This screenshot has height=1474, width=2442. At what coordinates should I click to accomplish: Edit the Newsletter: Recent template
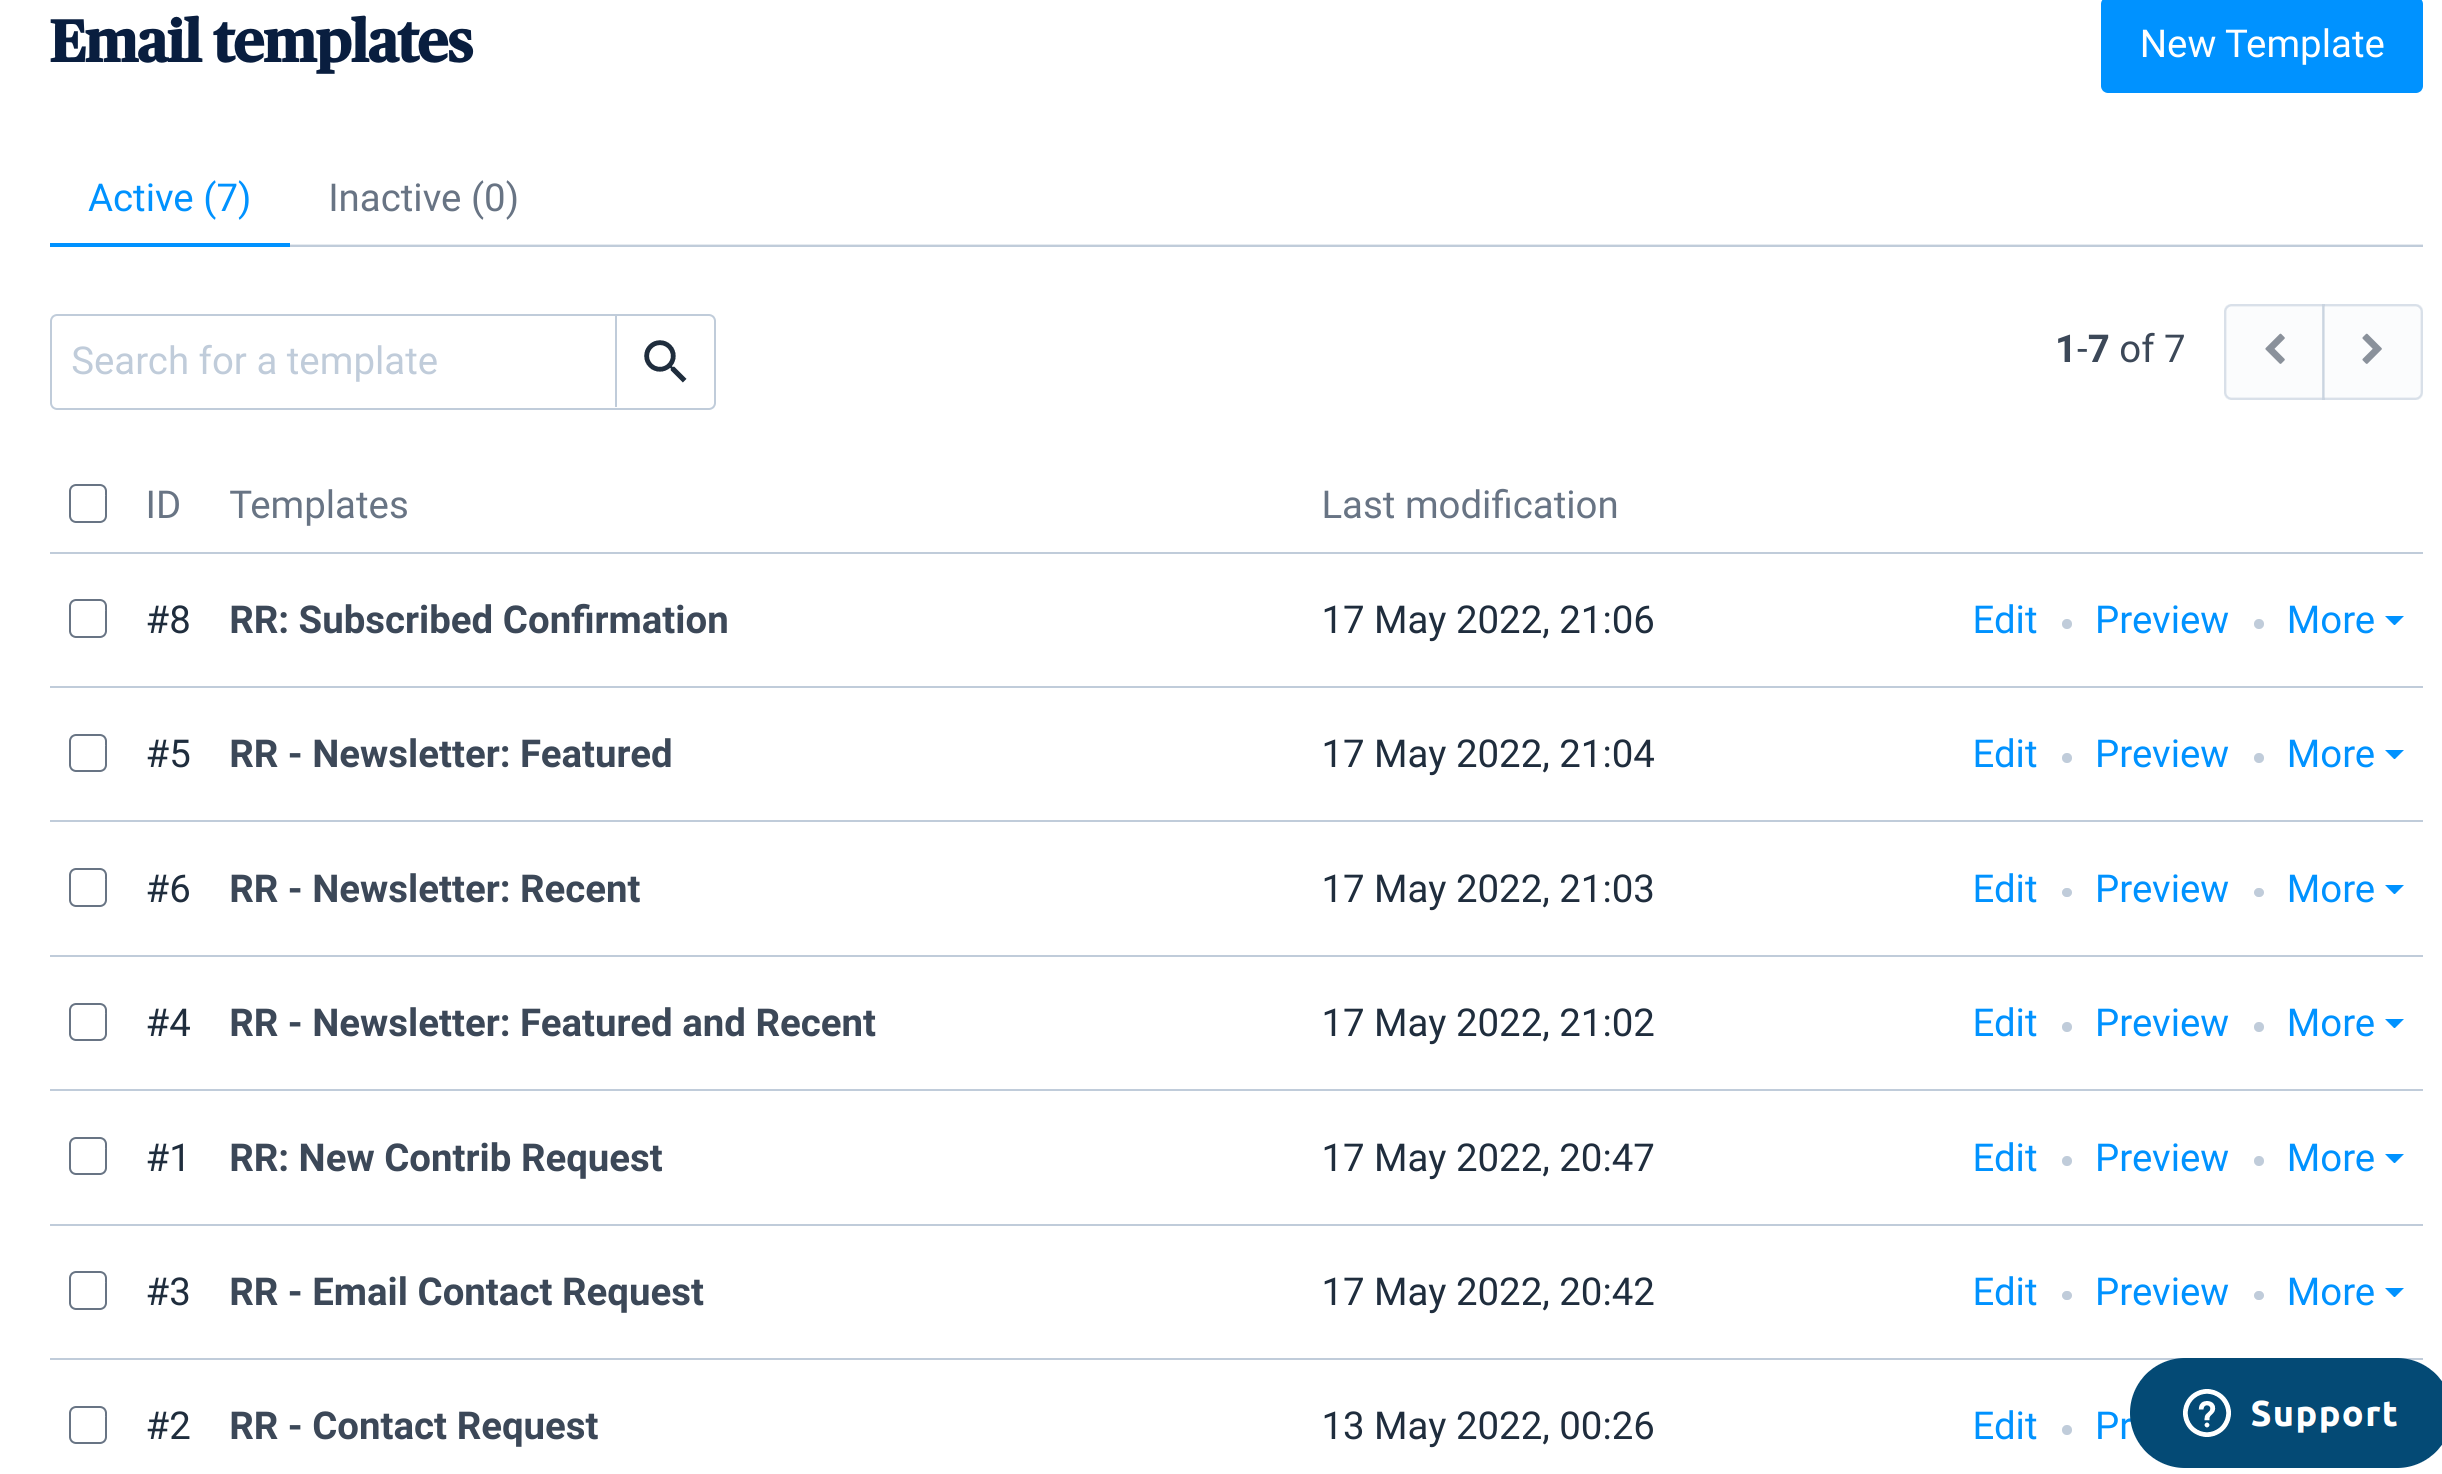(2004, 889)
